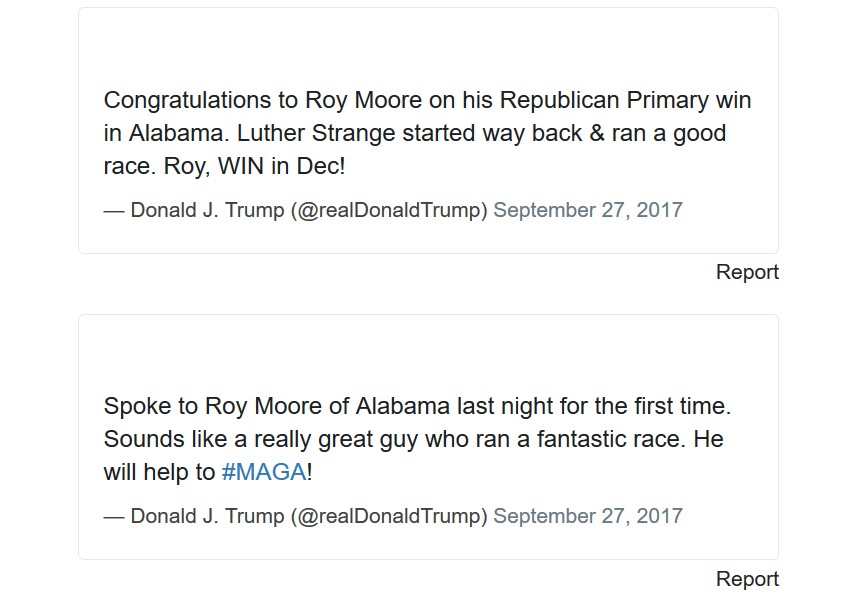Click the 'race. Roy, WIN in Dec!' line
842x598 pixels.
pyautogui.click(x=224, y=166)
